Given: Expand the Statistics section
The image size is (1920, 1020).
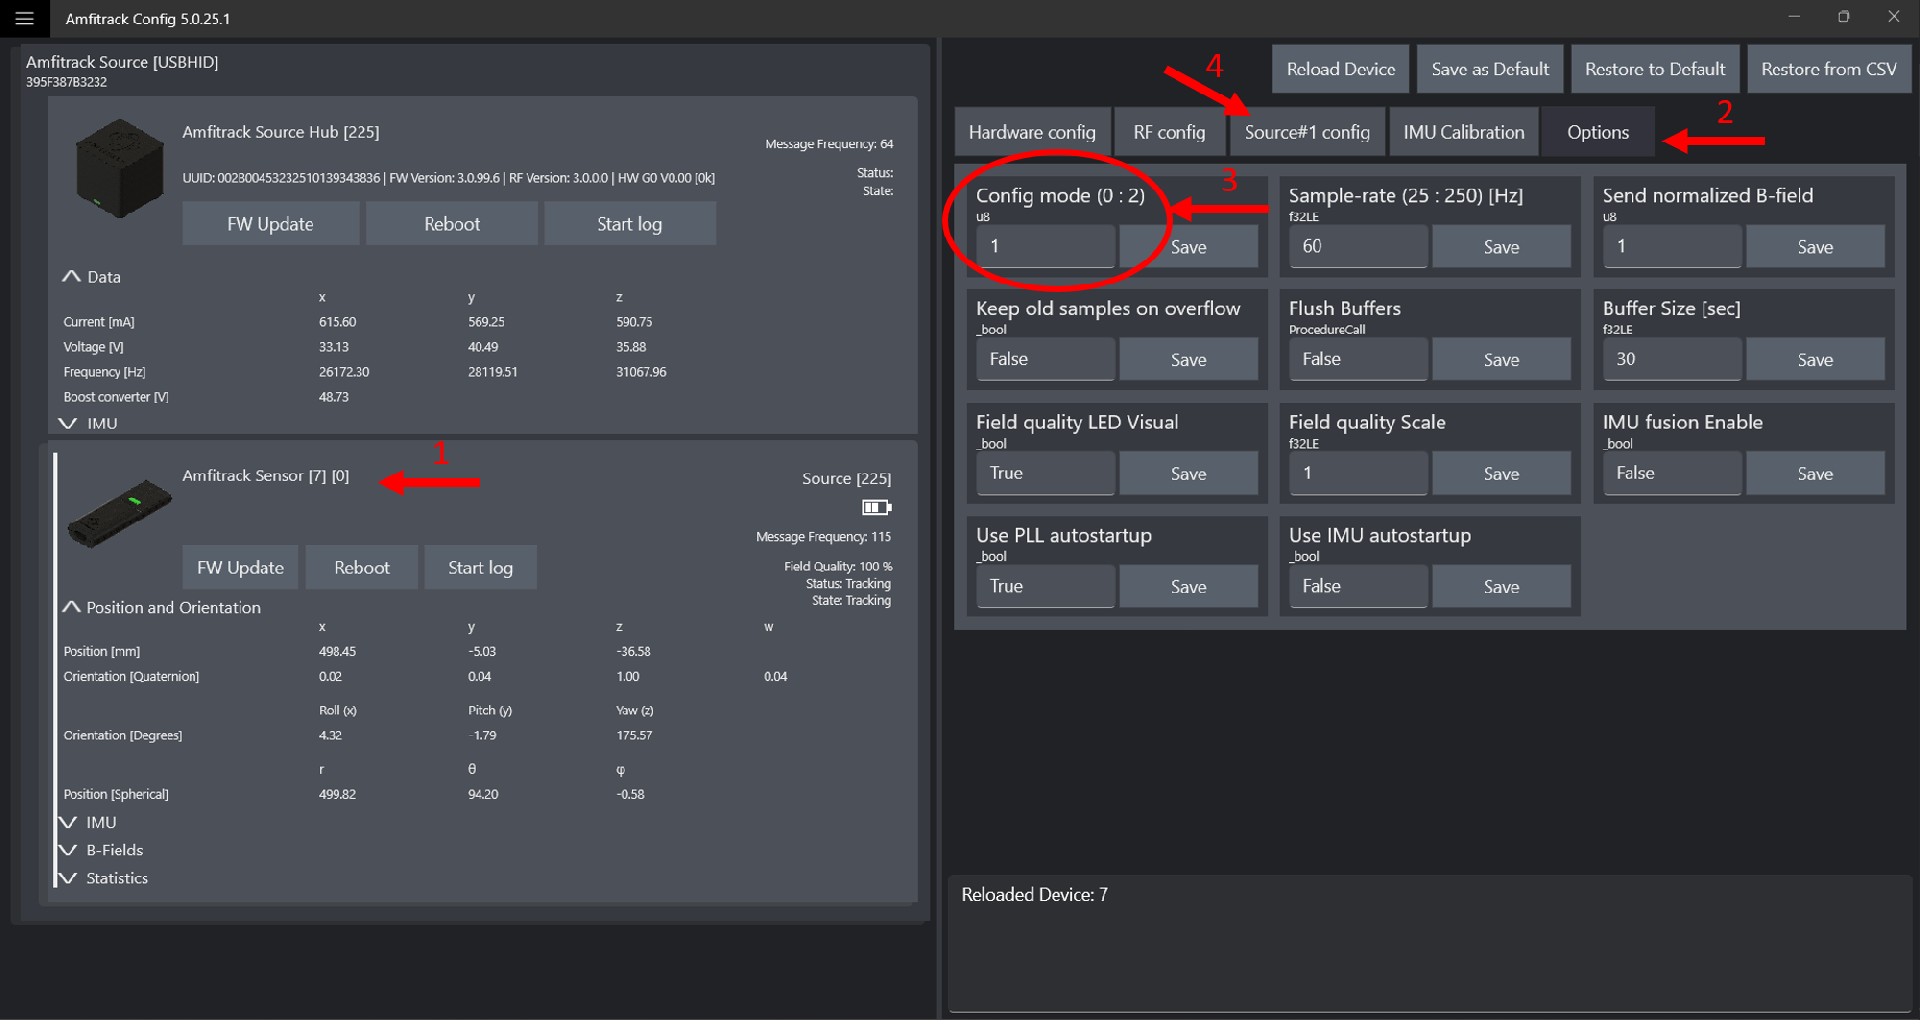Looking at the screenshot, I should [68, 878].
